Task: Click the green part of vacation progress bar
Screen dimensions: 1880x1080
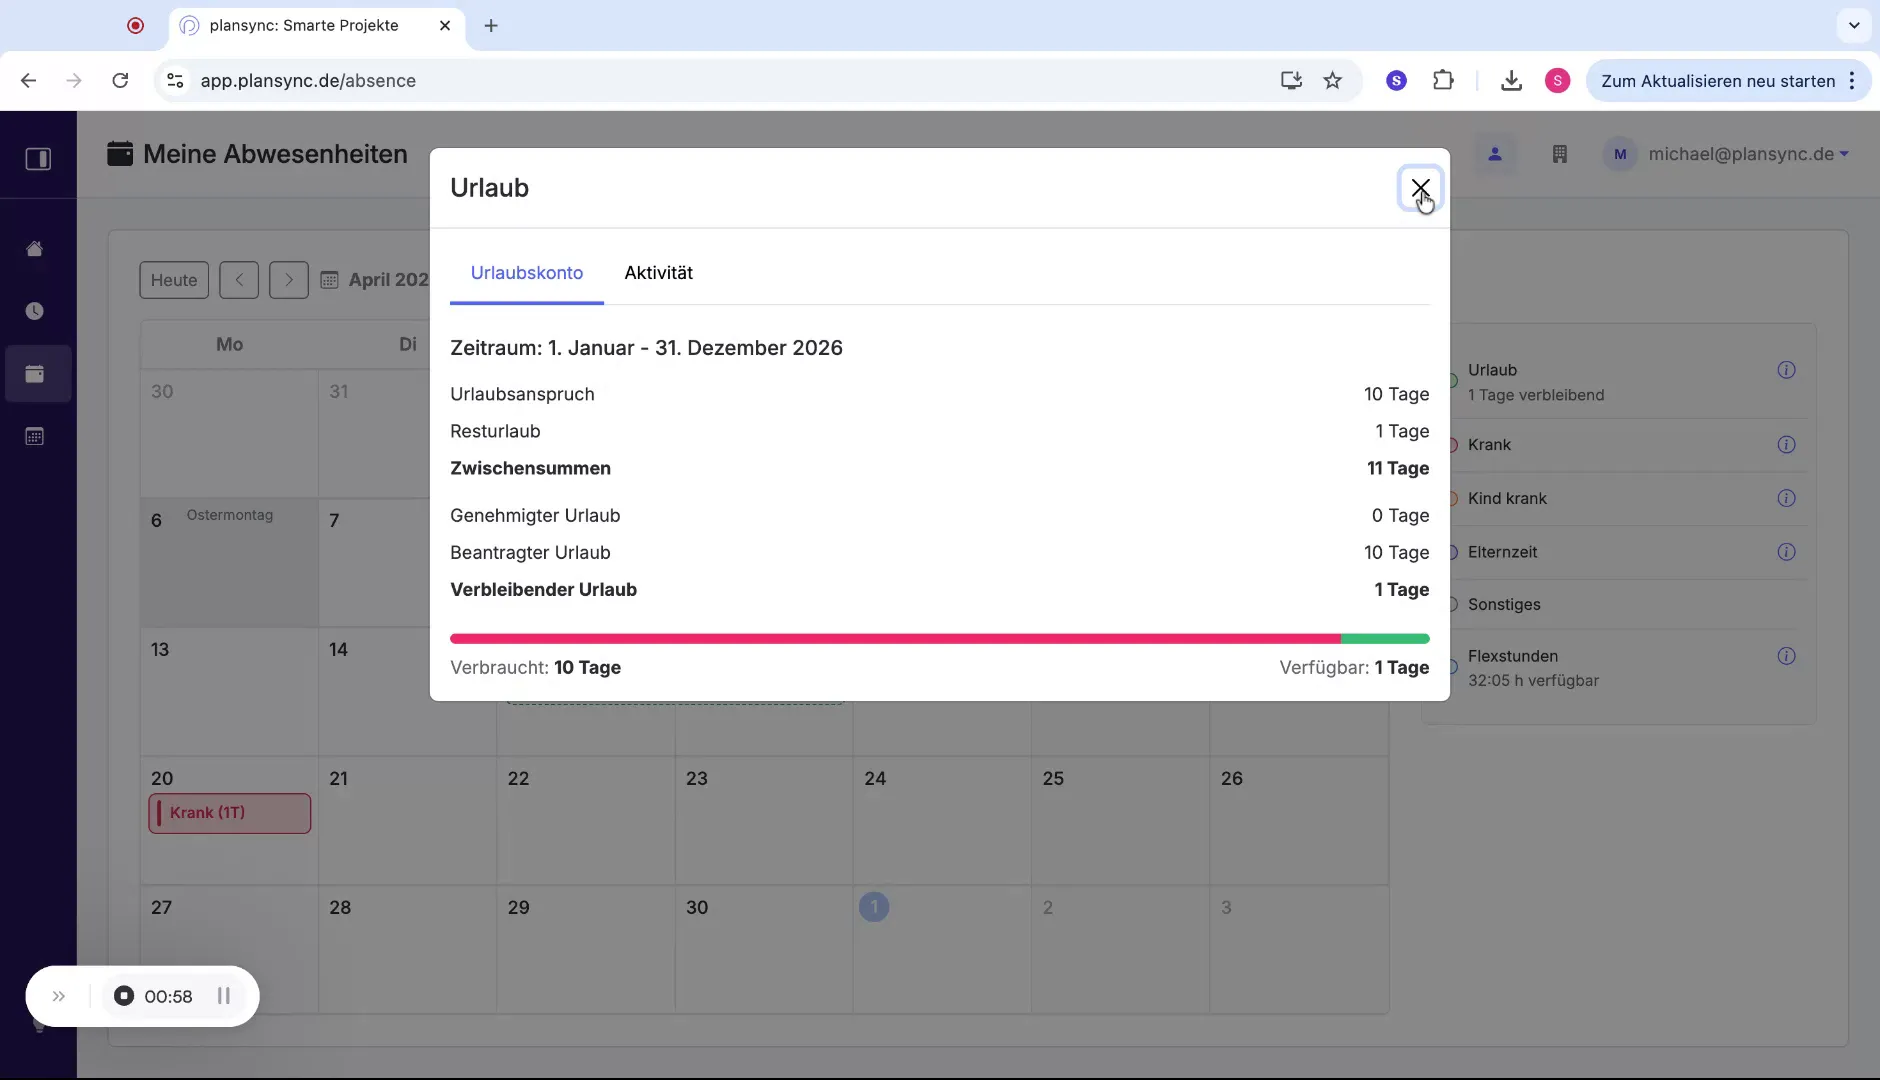Action: [x=1385, y=638]
